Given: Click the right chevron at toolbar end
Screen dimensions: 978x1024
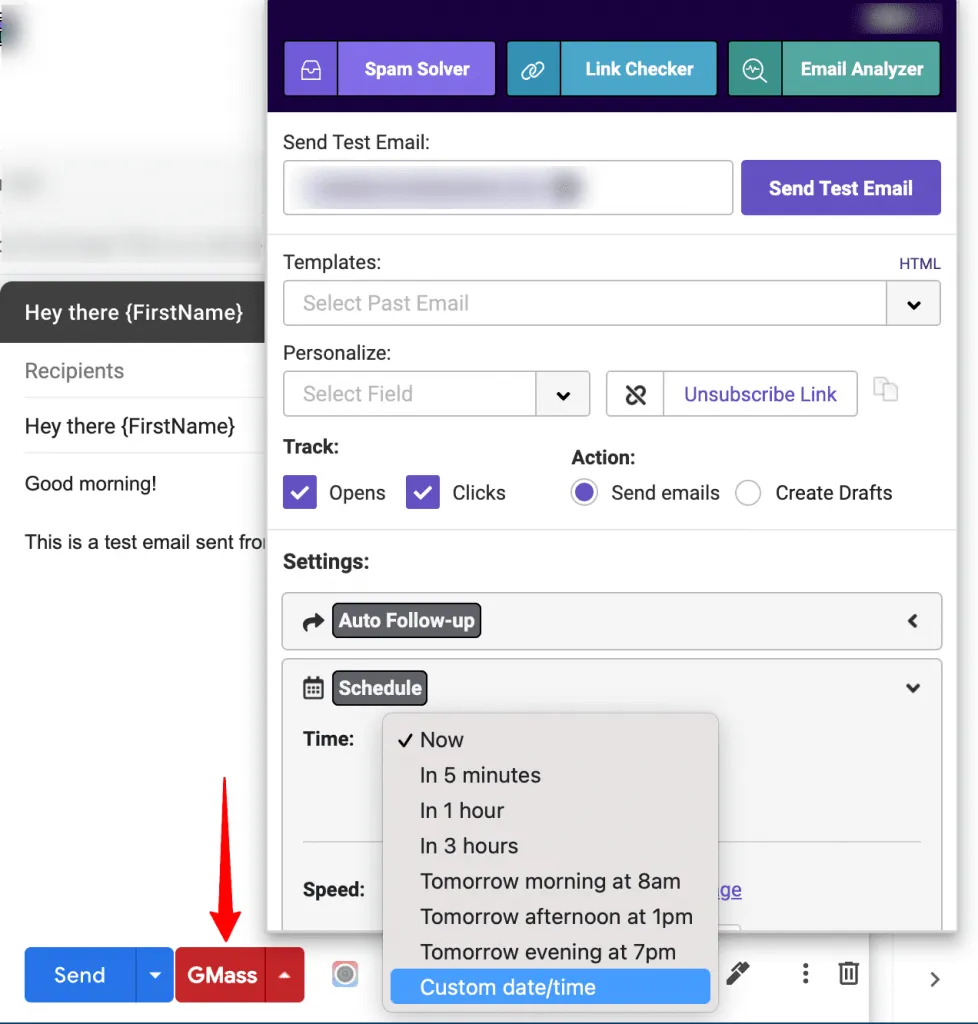Looking at the screenshot, I should pyautogui.click(x=934, y=979).
